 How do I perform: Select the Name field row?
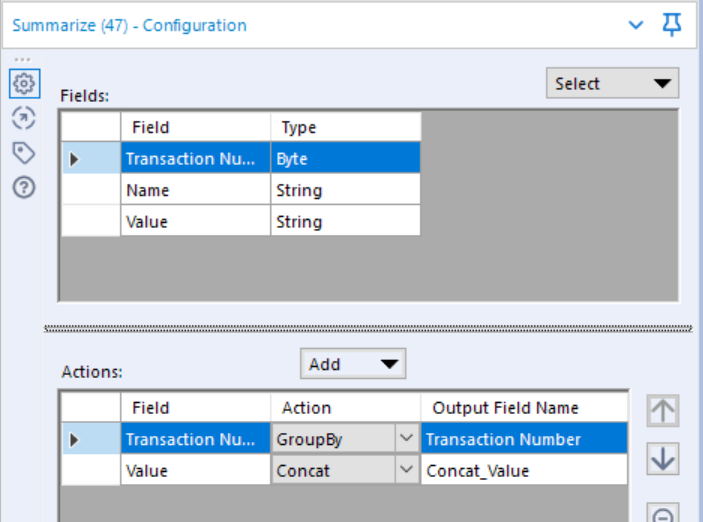pyautogui.click(x=241, y=190)
